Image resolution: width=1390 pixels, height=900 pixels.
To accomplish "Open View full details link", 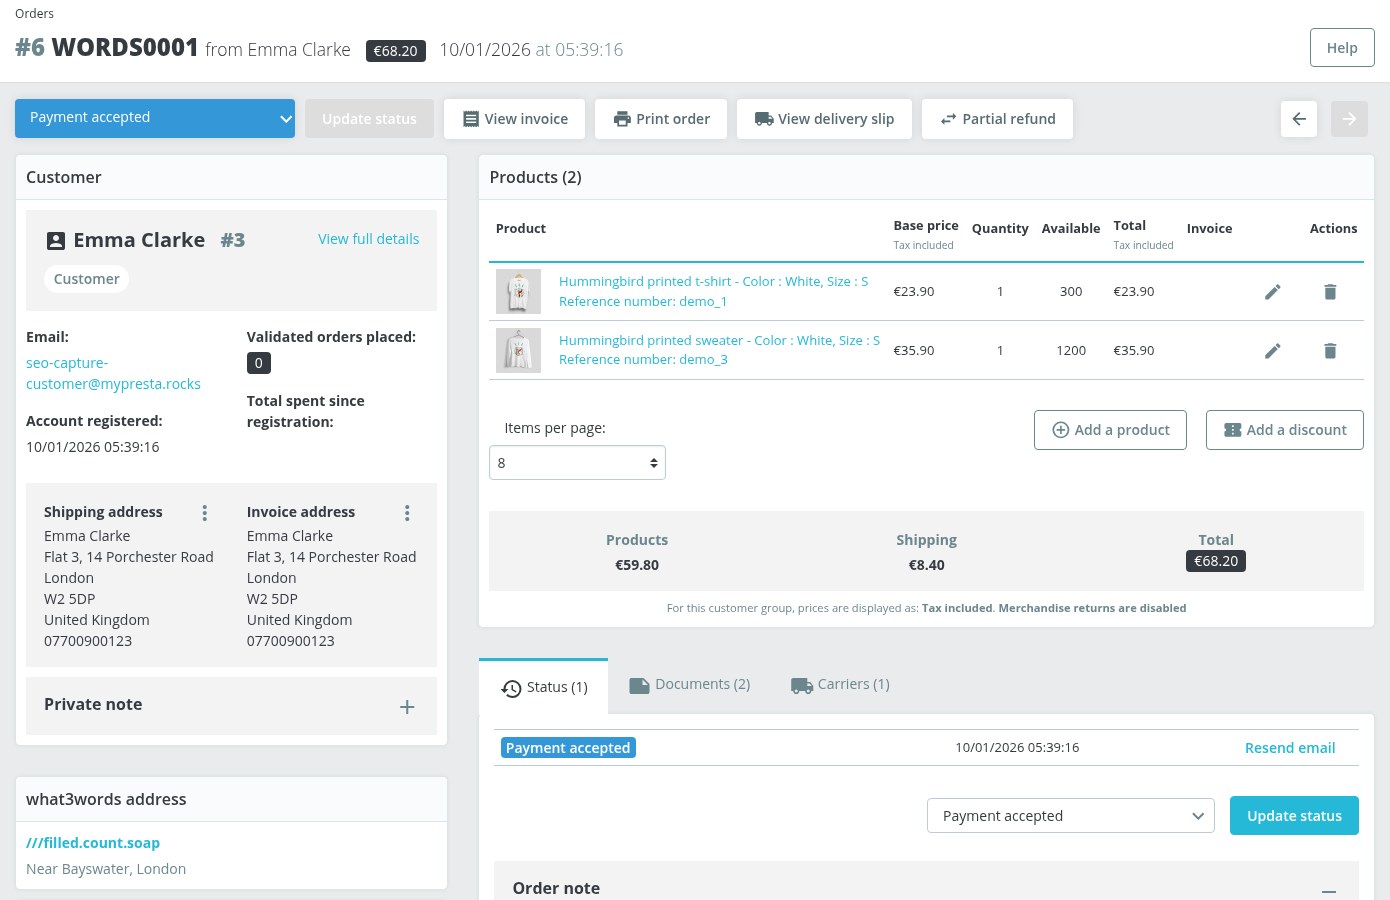I will click(x=368, y=239).
